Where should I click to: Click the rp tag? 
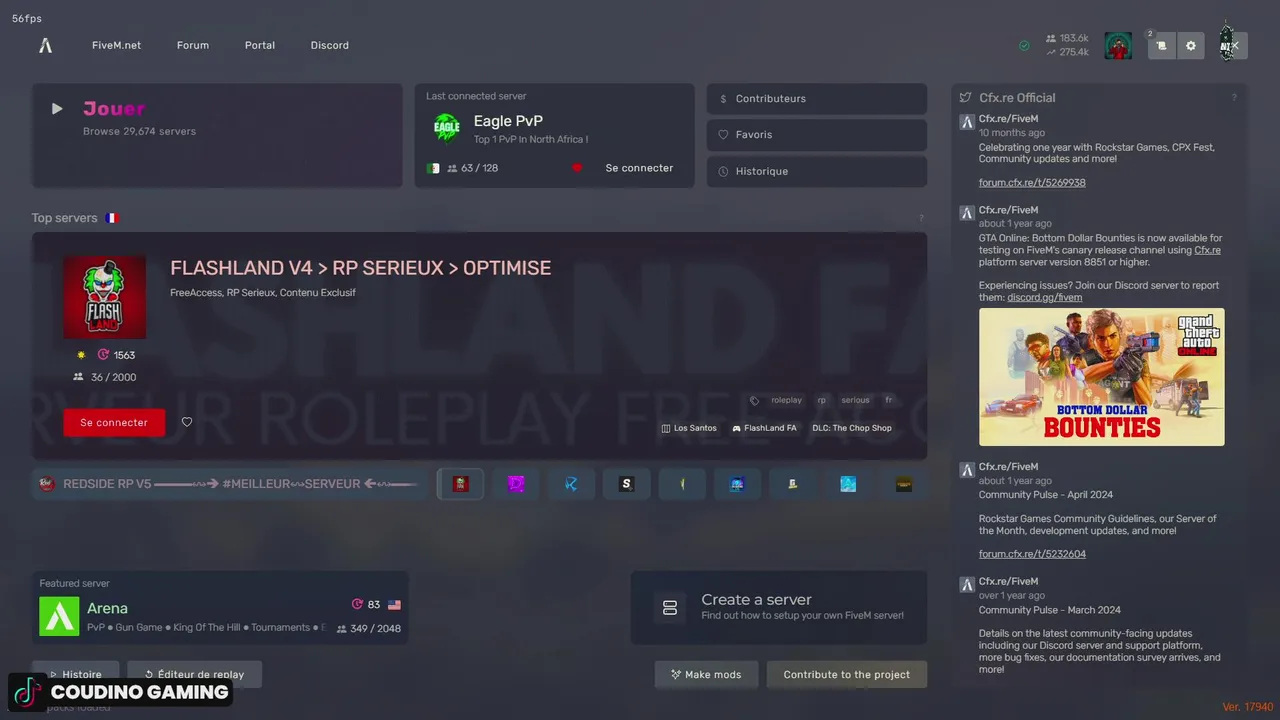[822, 400]
